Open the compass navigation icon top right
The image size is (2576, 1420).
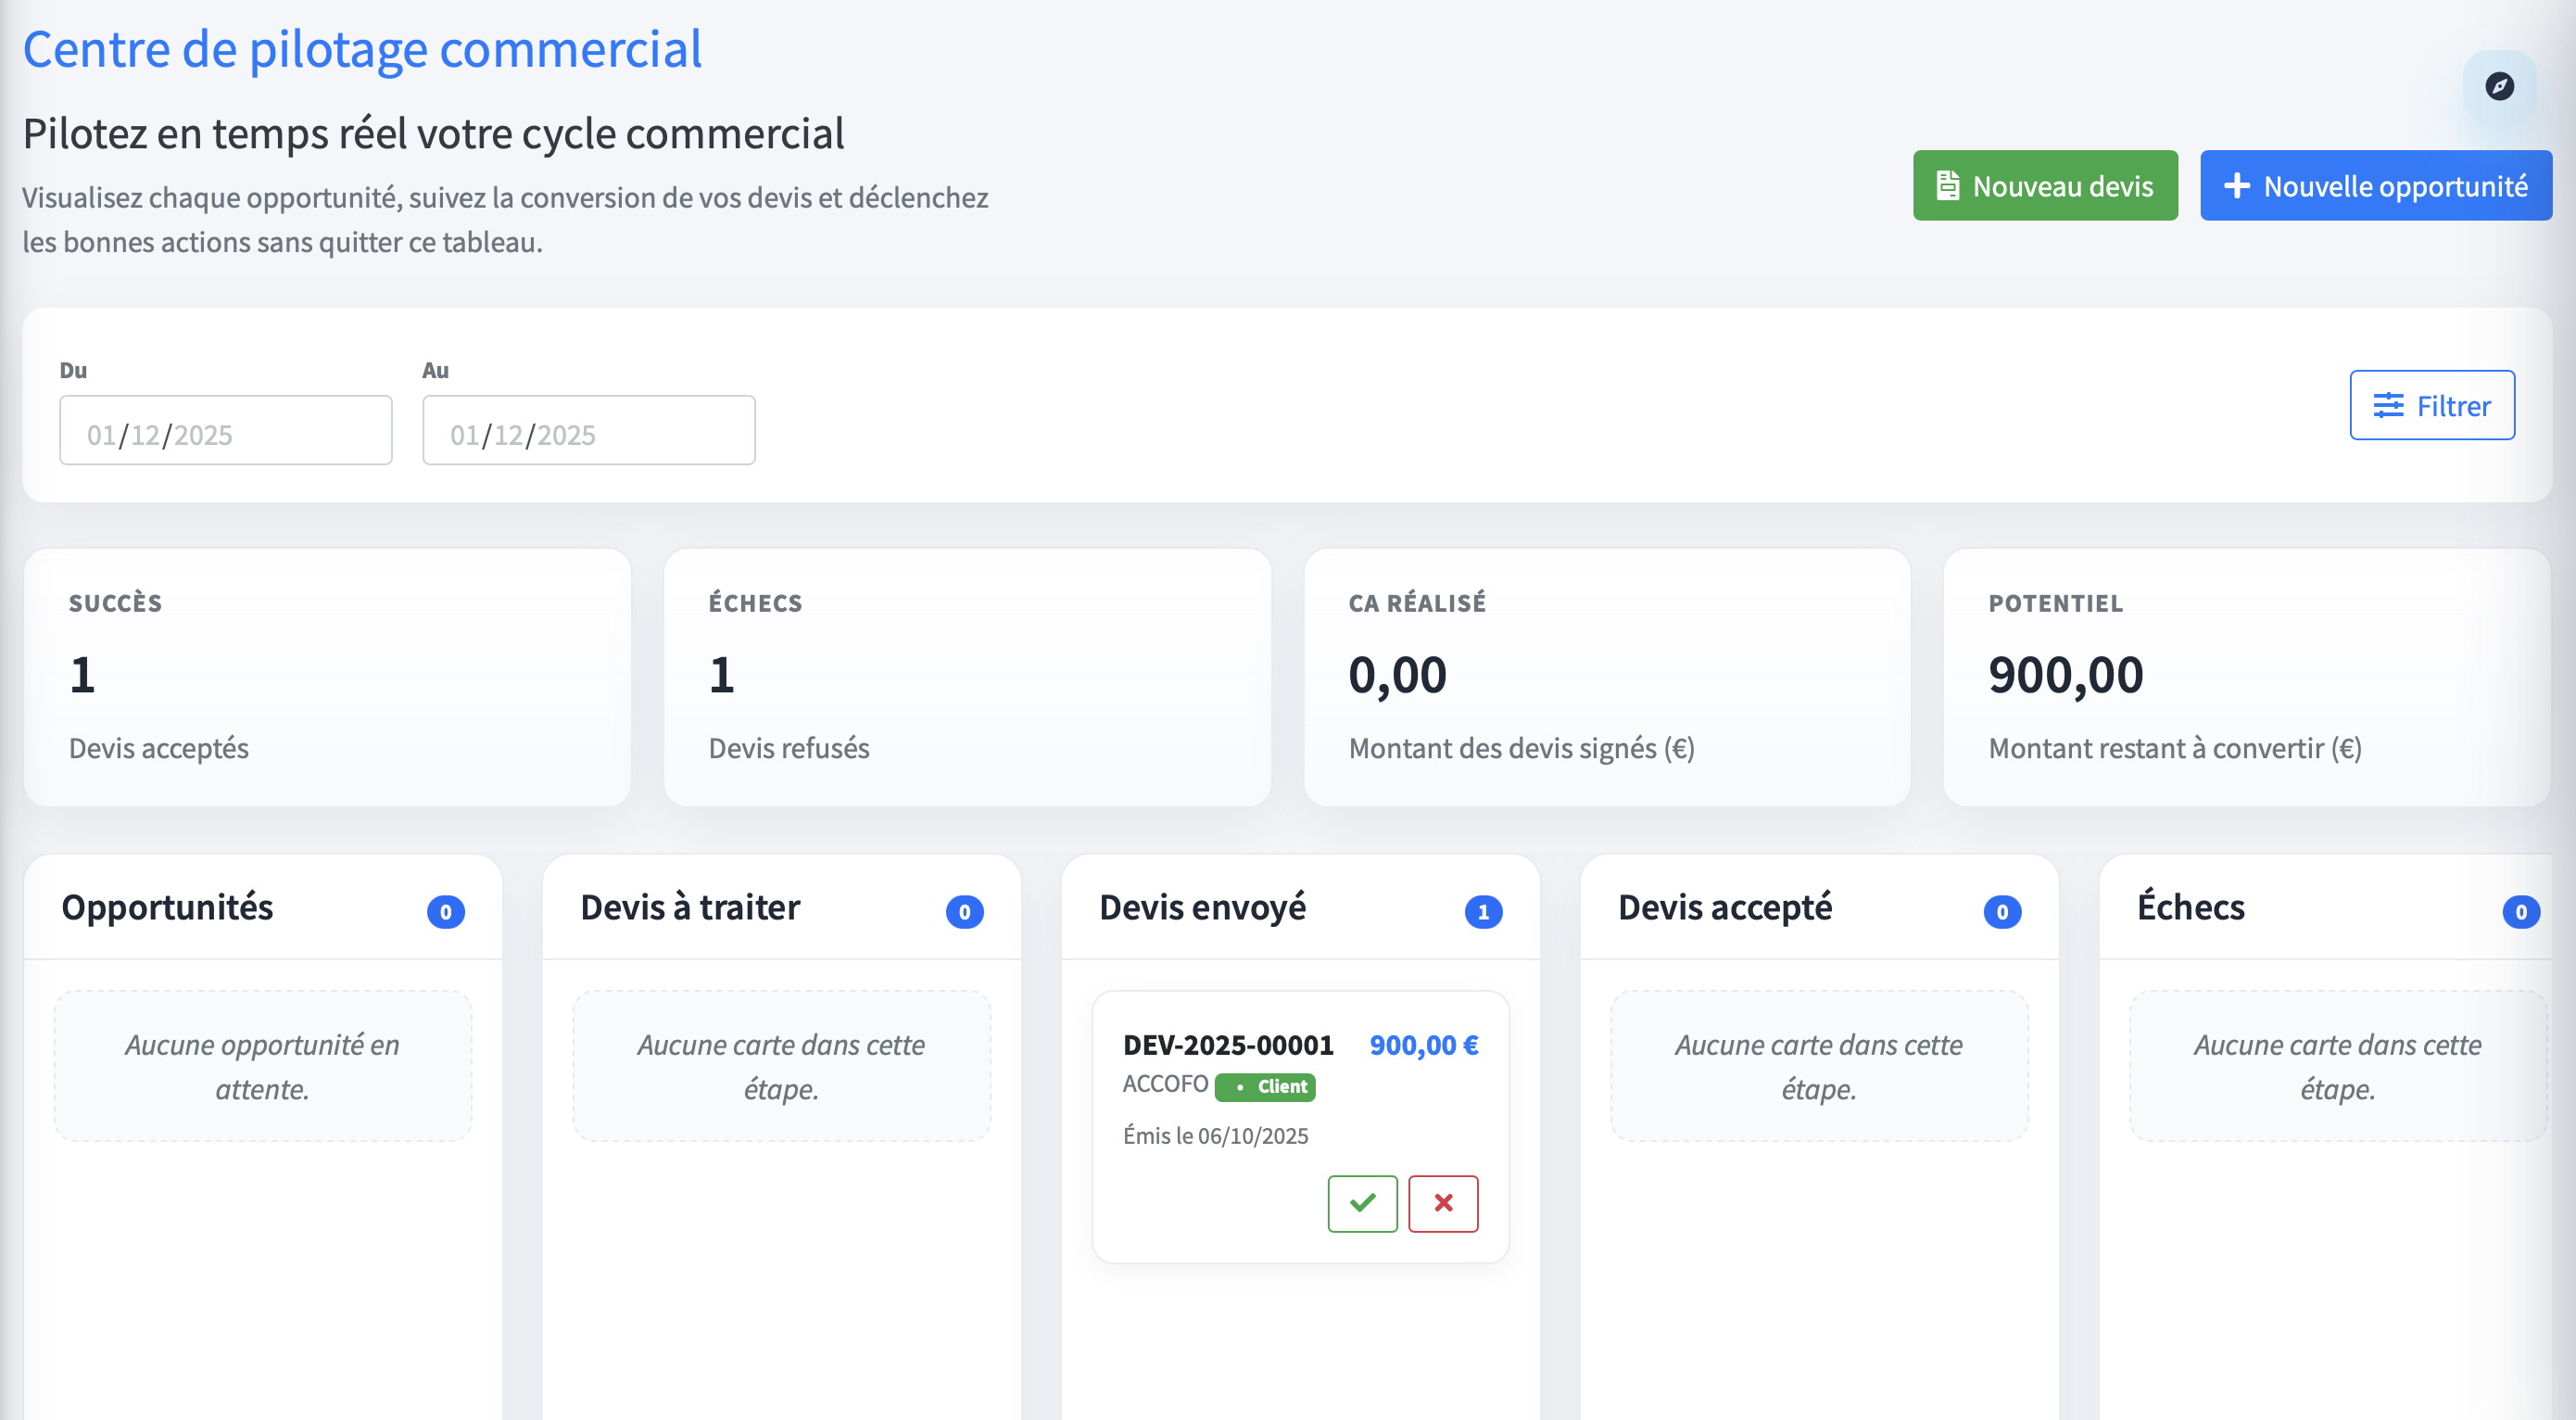coord(2499,88)
